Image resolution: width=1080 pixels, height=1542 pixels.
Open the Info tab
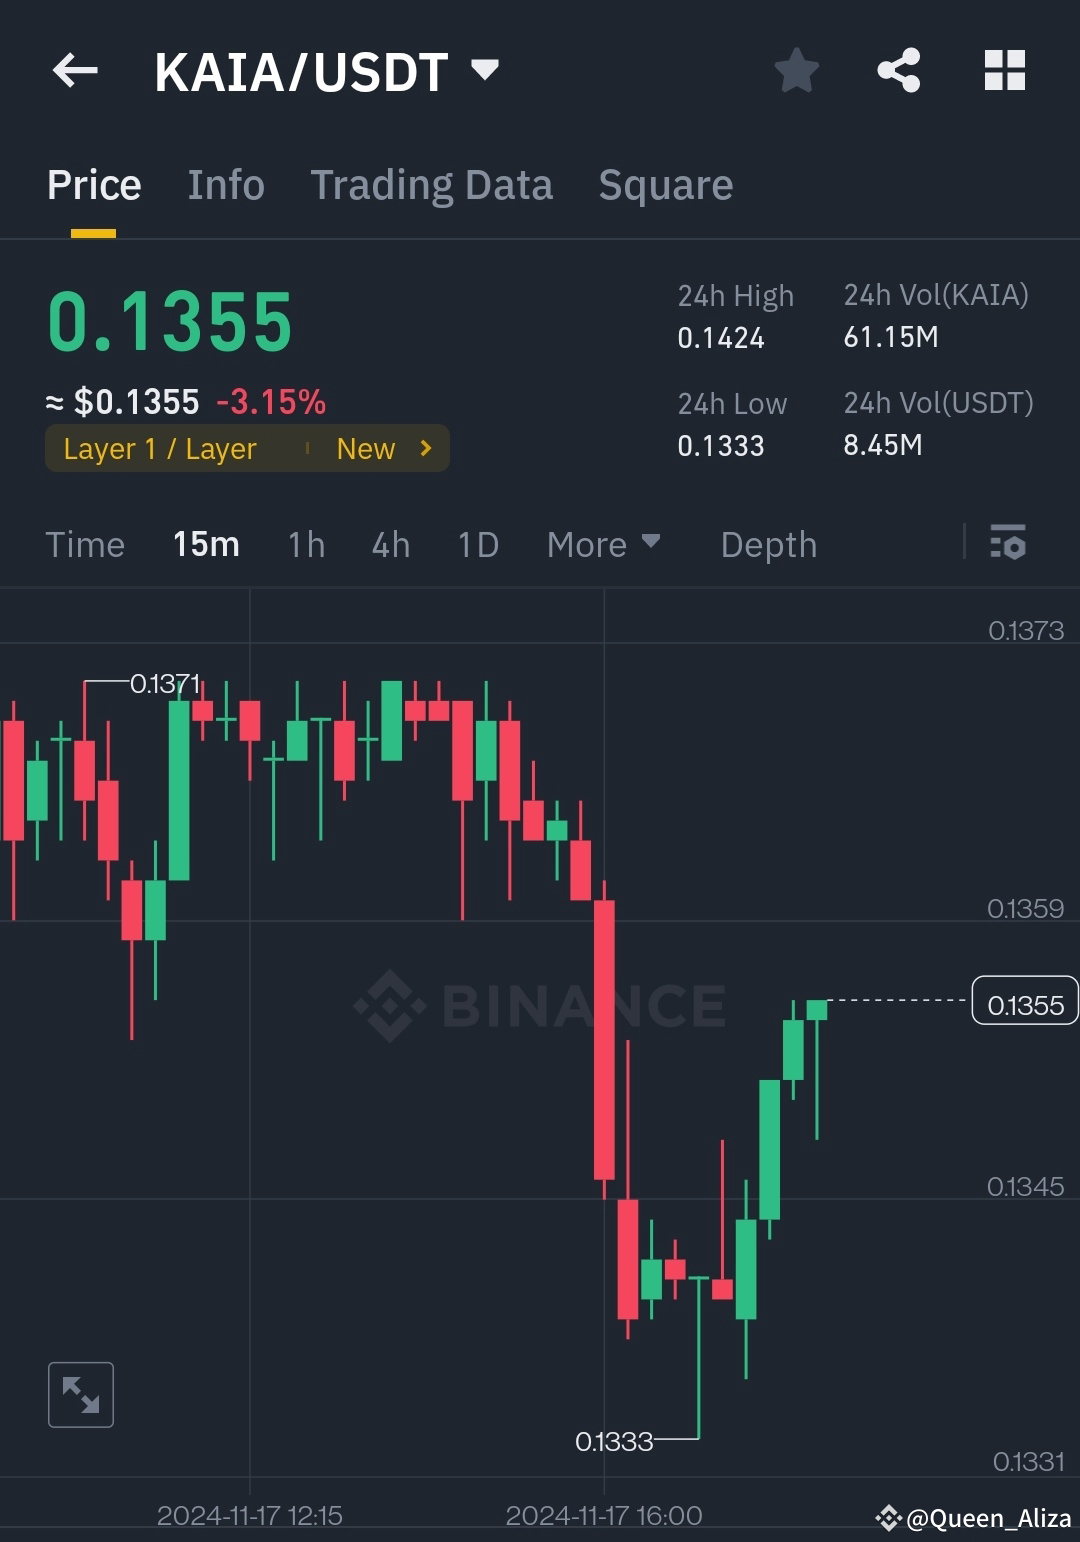coord(226,184)
